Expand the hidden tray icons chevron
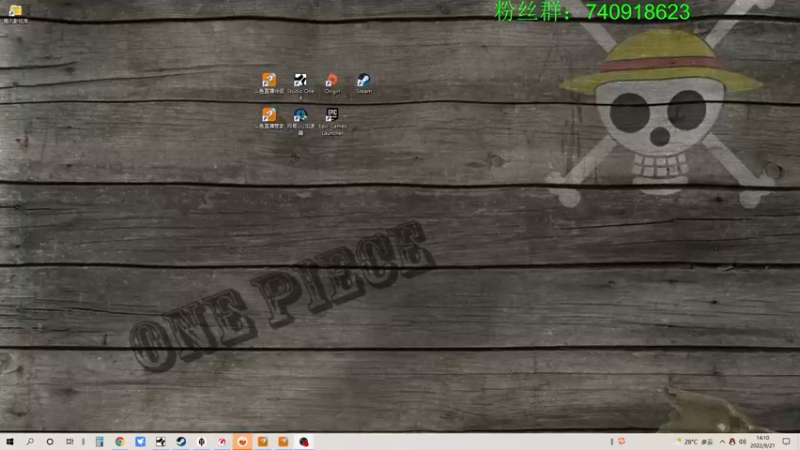The width and height of the screenshot is (800, 450). (722, 441)
